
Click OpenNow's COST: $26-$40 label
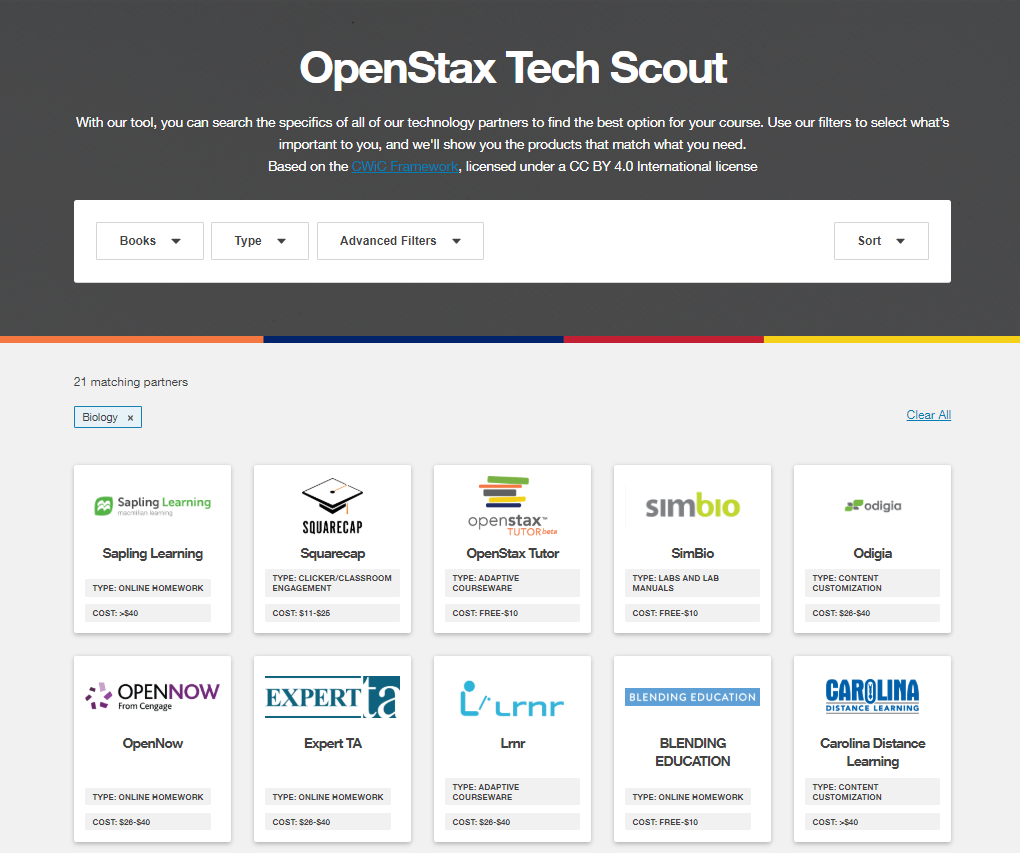pos(148,822)
